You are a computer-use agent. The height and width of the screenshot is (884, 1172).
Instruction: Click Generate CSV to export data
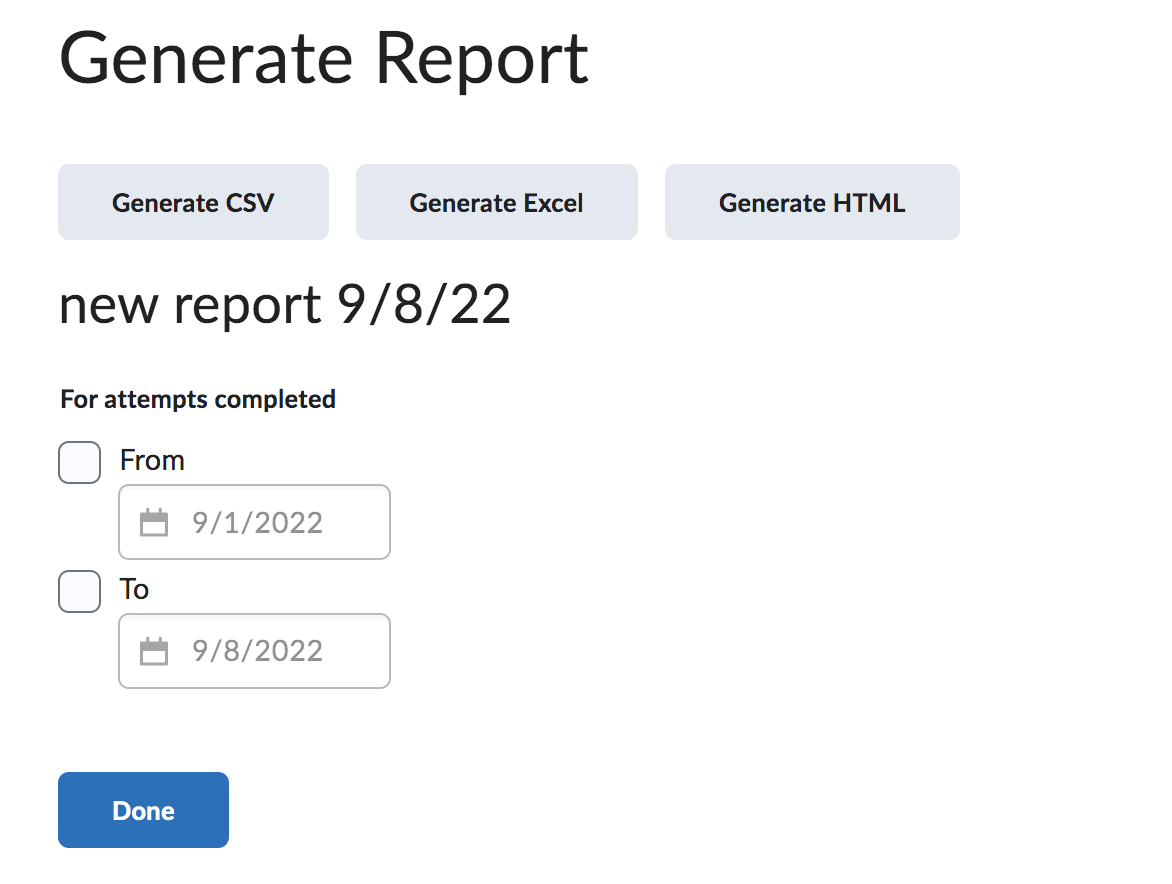point(193,202)
